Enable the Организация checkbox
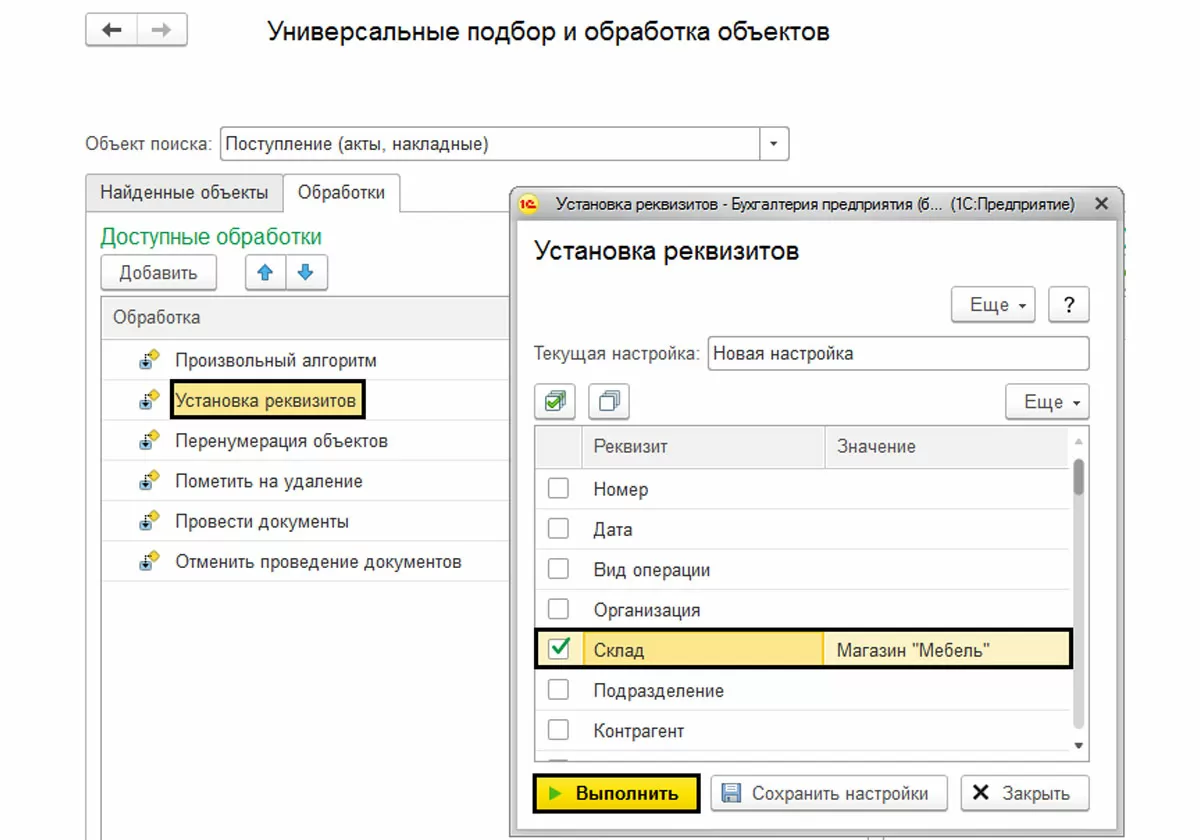Screen dimensions: 1200x840 tap(559, 609)
